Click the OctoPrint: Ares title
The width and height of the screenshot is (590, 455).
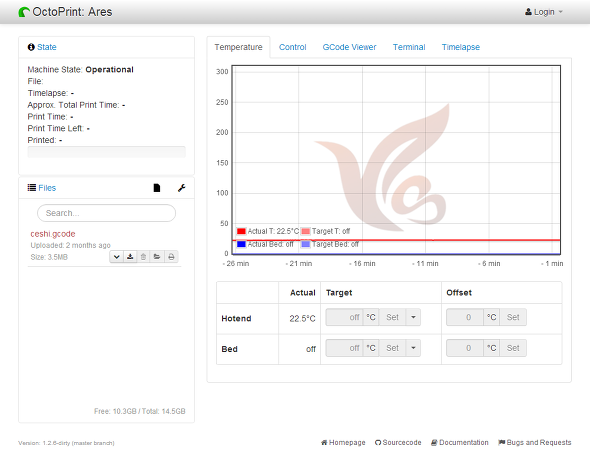(x=72, y=12)
